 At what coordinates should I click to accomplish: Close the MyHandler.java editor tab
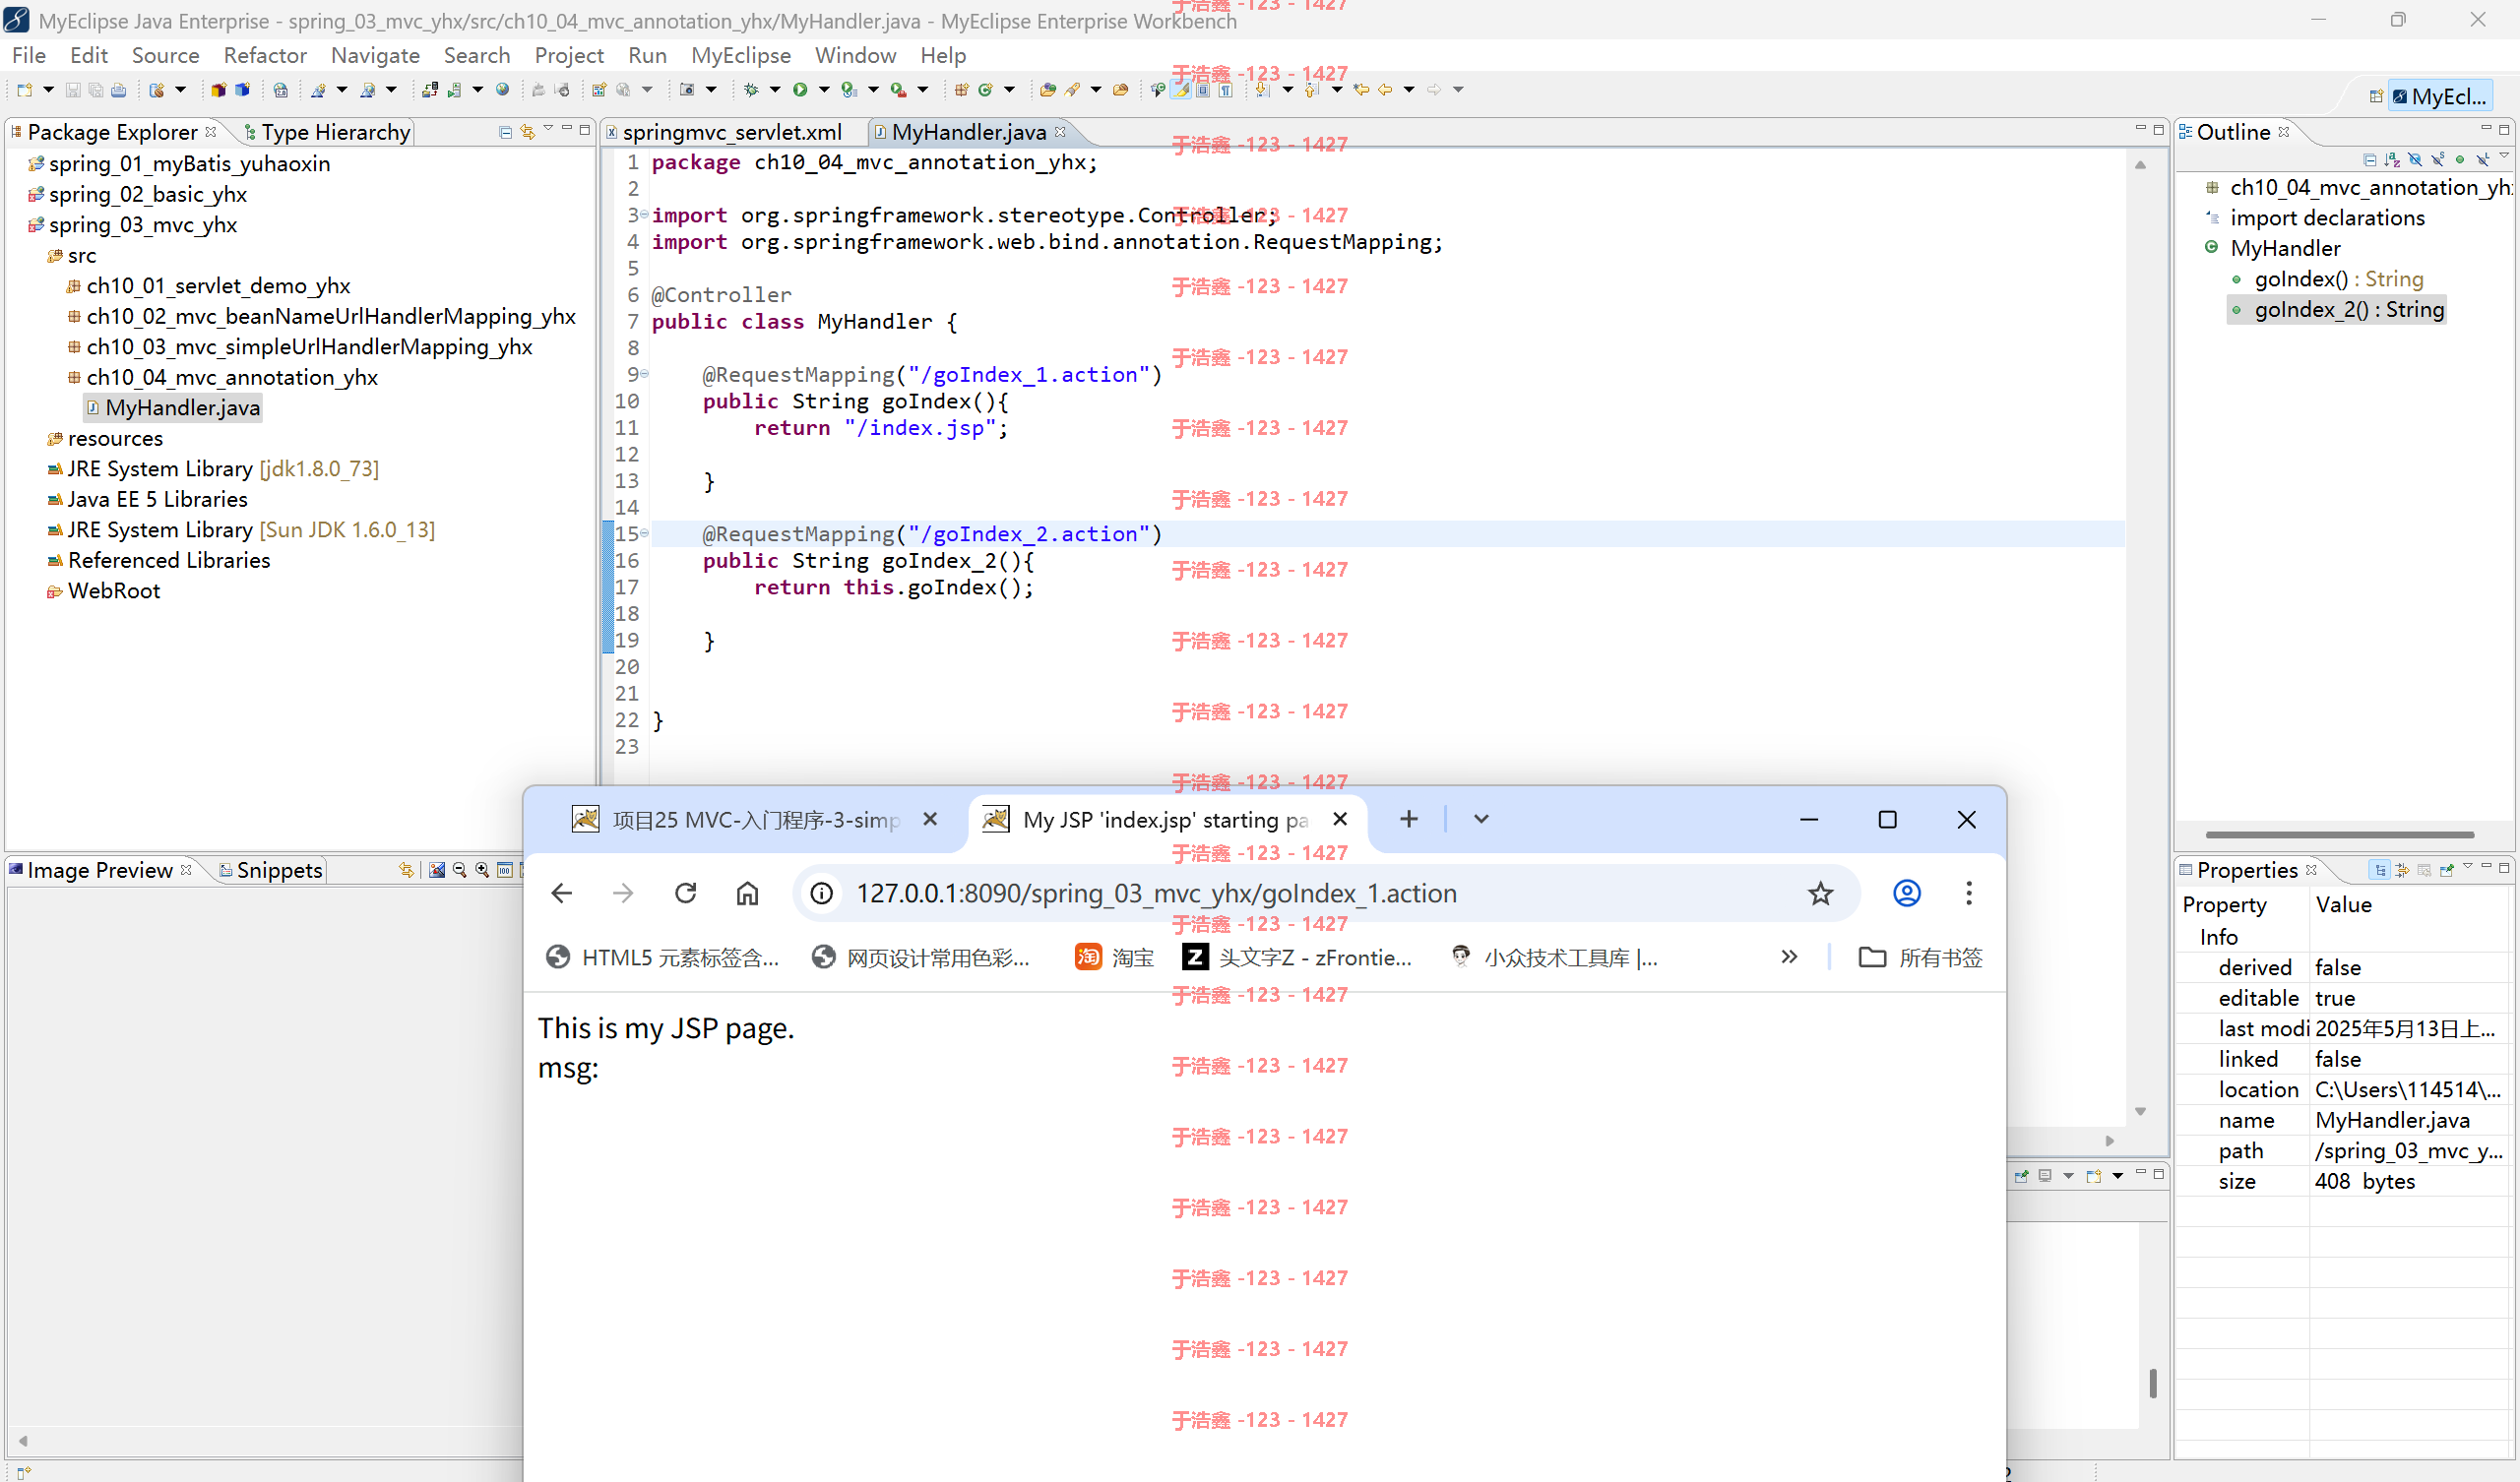point(1060,131)
